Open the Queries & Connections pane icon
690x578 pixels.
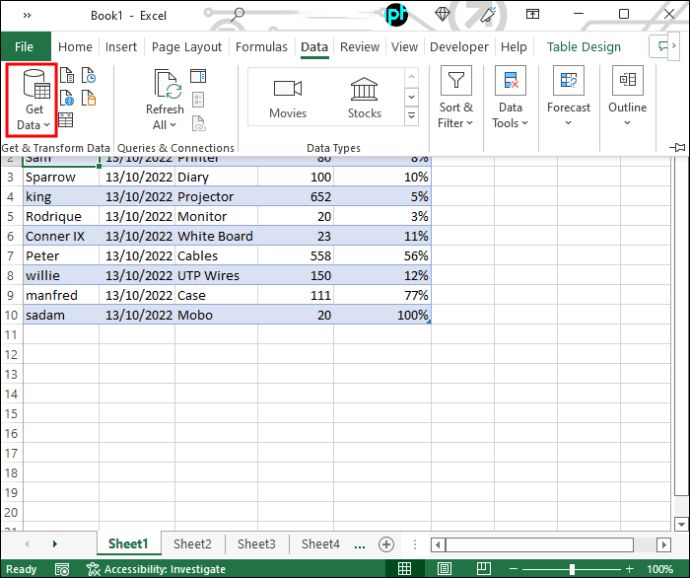coord(198,76)
